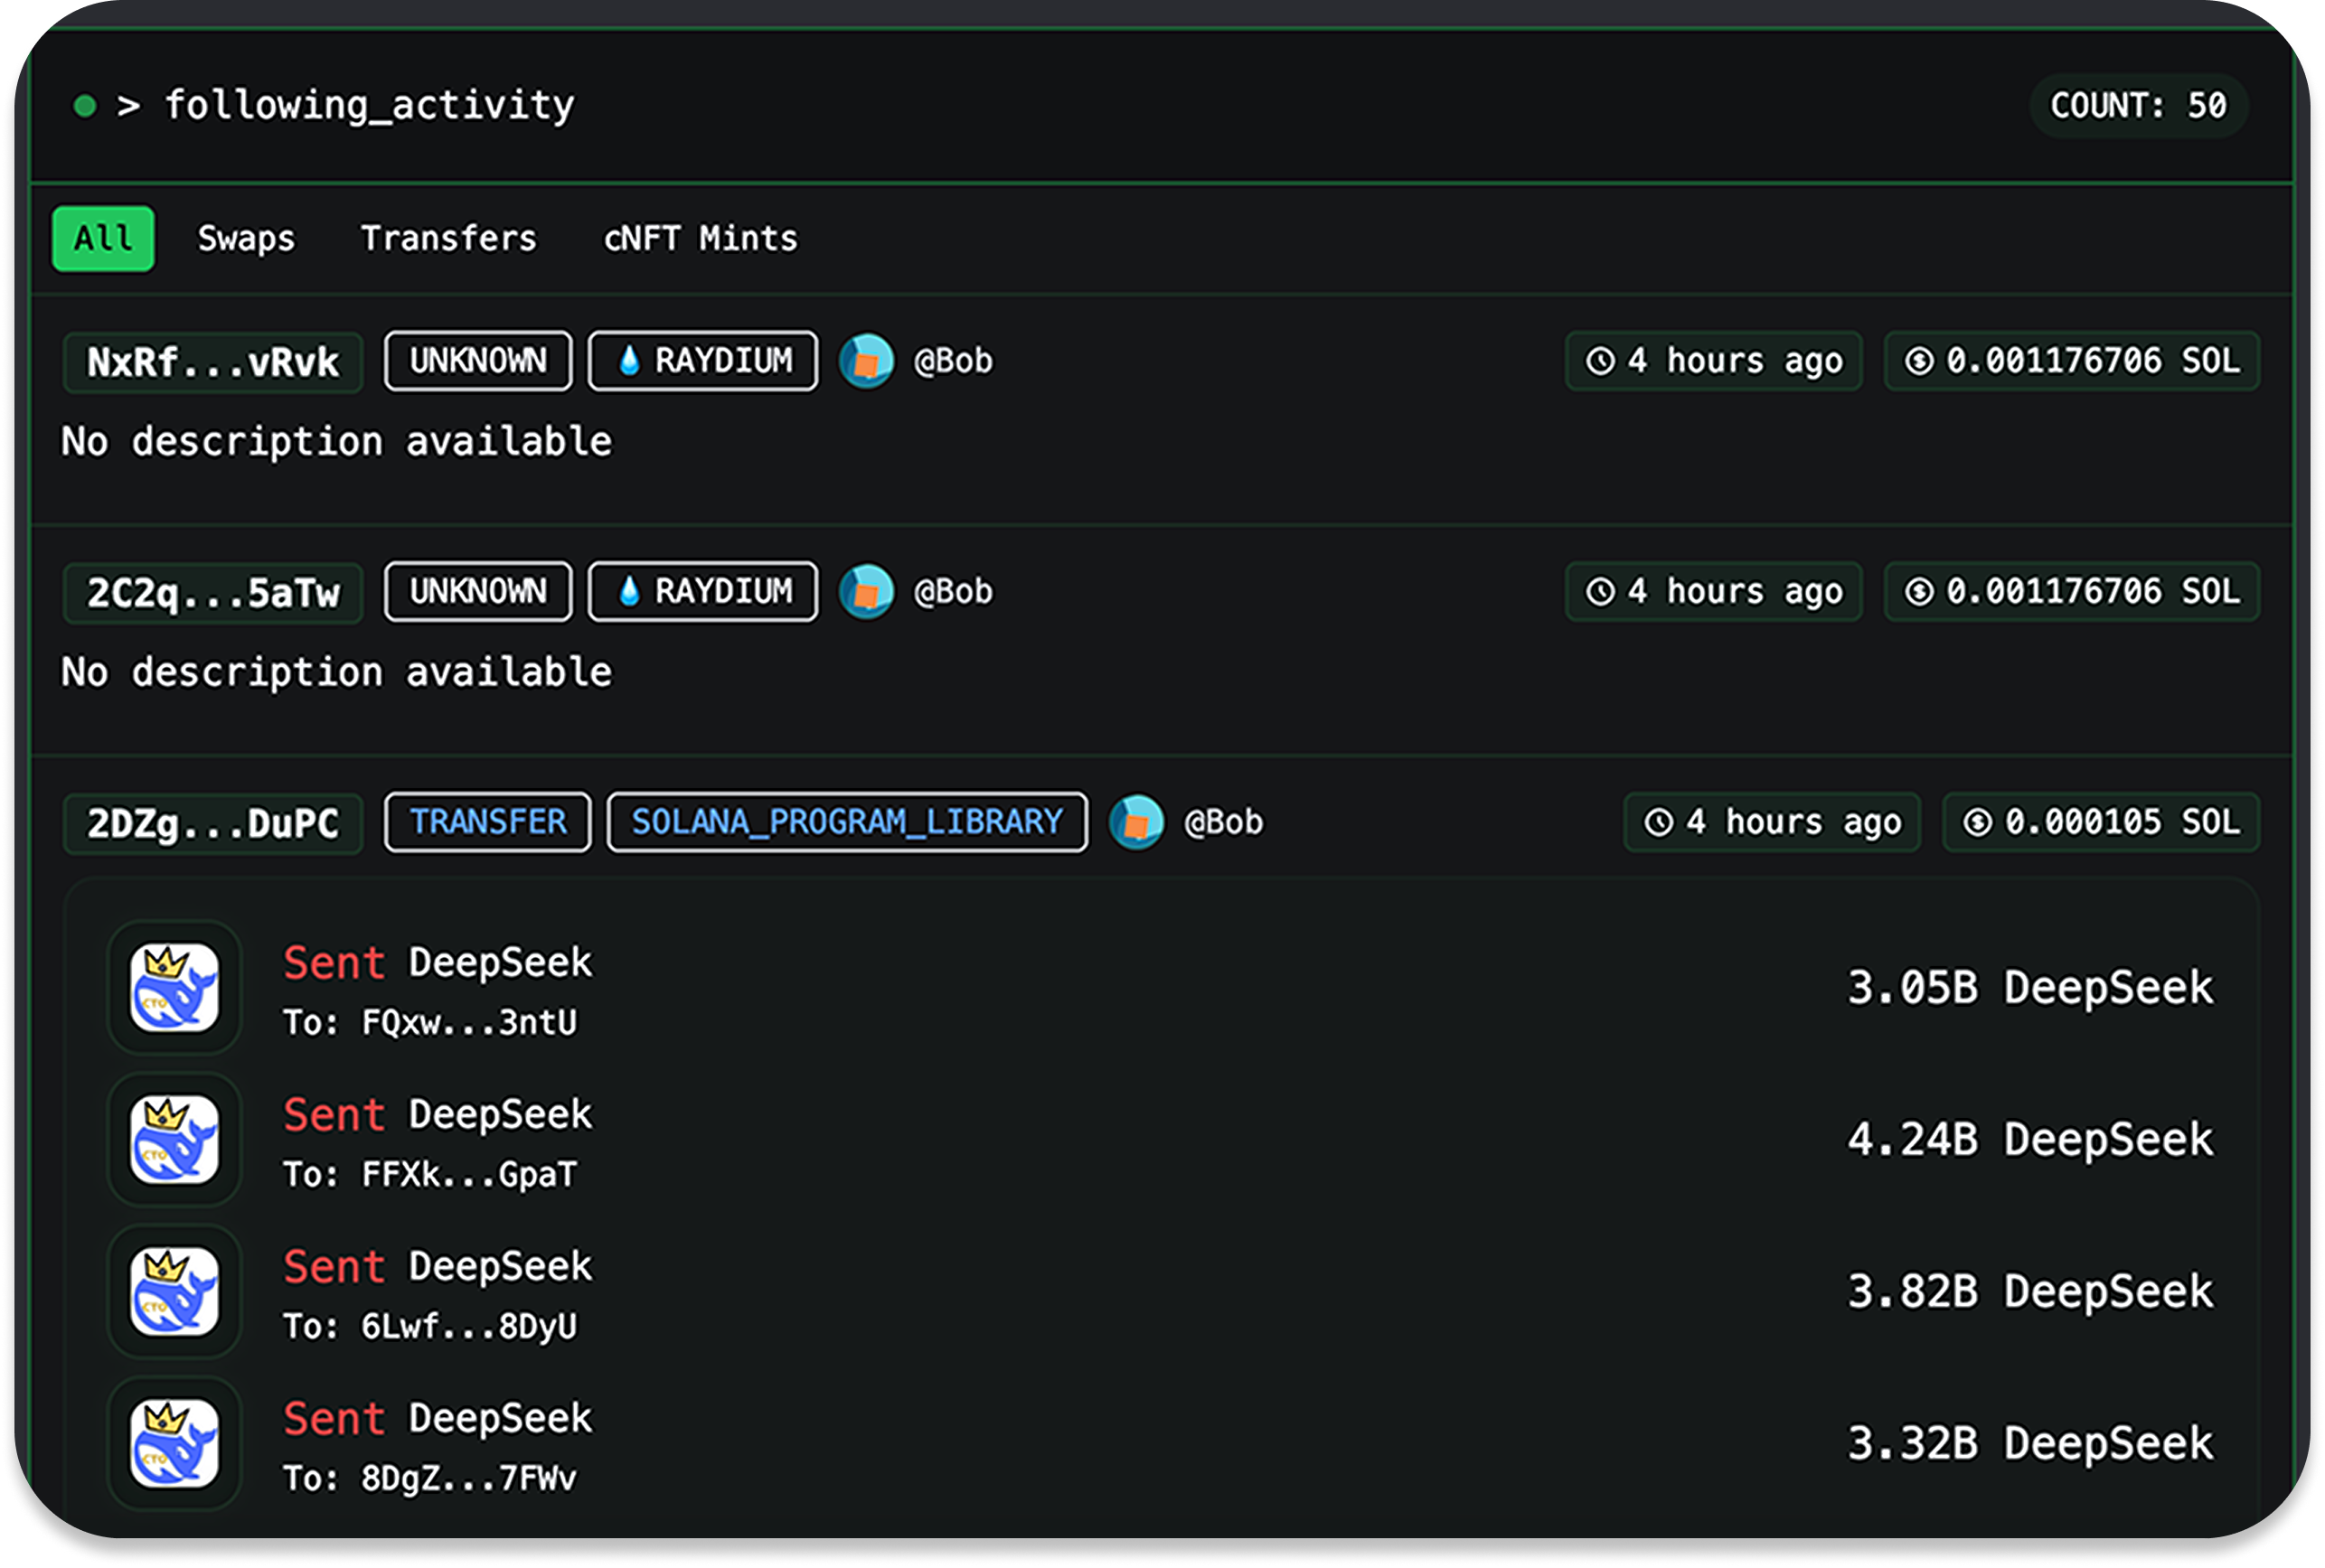Select the Transfers filter
Screen dimensions: 2325x1568
point(448,238)
